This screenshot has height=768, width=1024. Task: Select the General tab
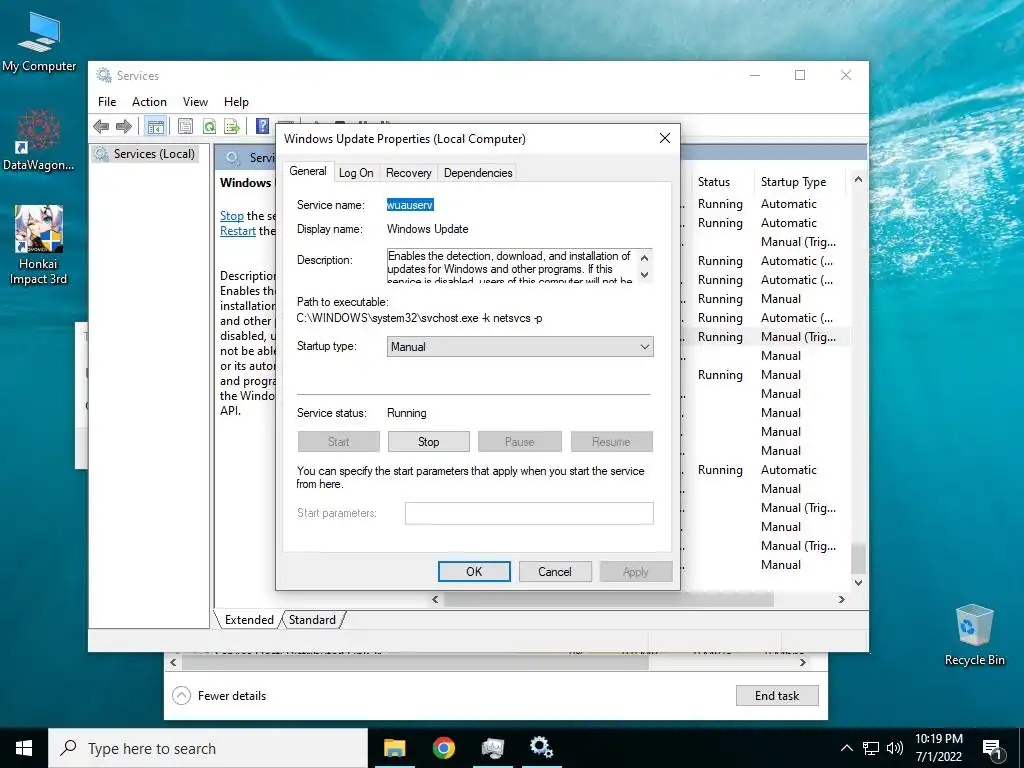pyautogui.click(x=308, y=171)
